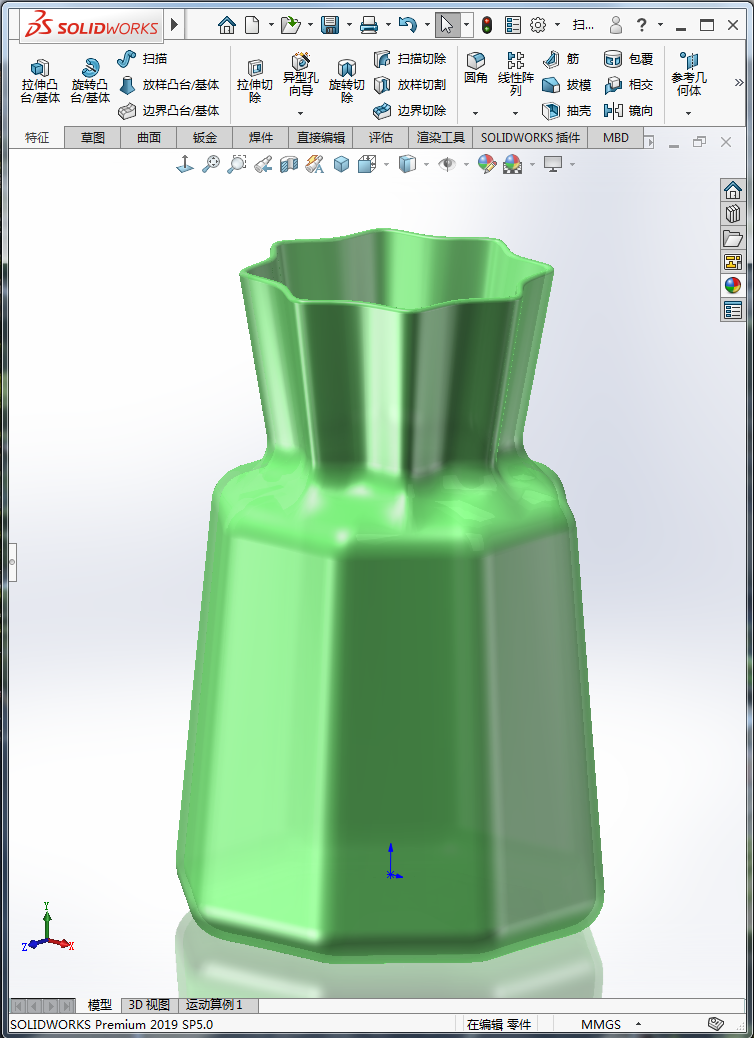Click the New document icon
This screenshot has height=1038, width=754.
tap(252, 25)
